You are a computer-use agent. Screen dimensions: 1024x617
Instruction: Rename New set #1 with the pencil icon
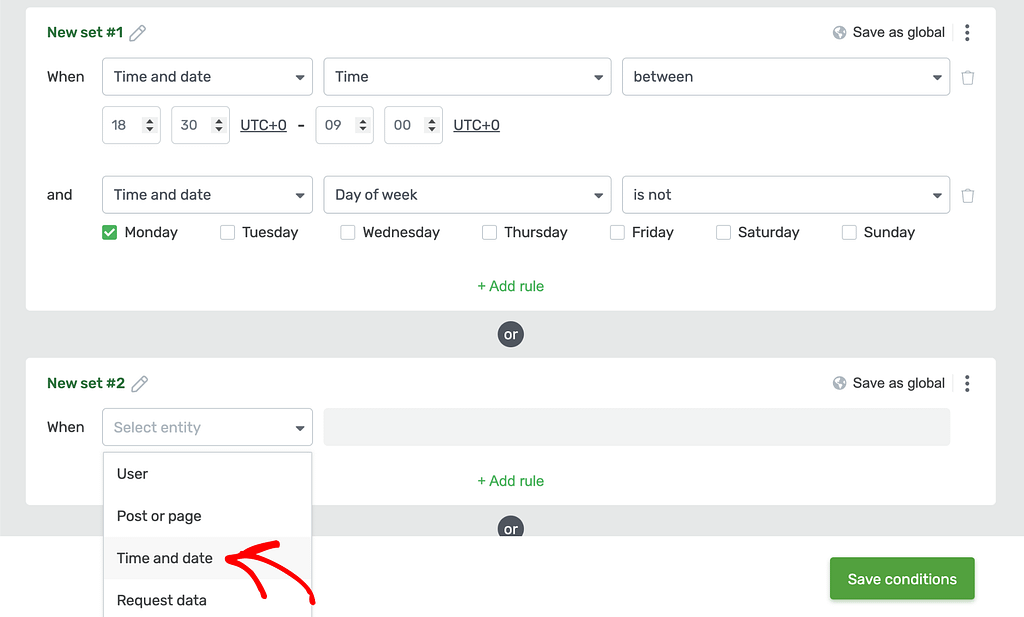click(137, 33)
